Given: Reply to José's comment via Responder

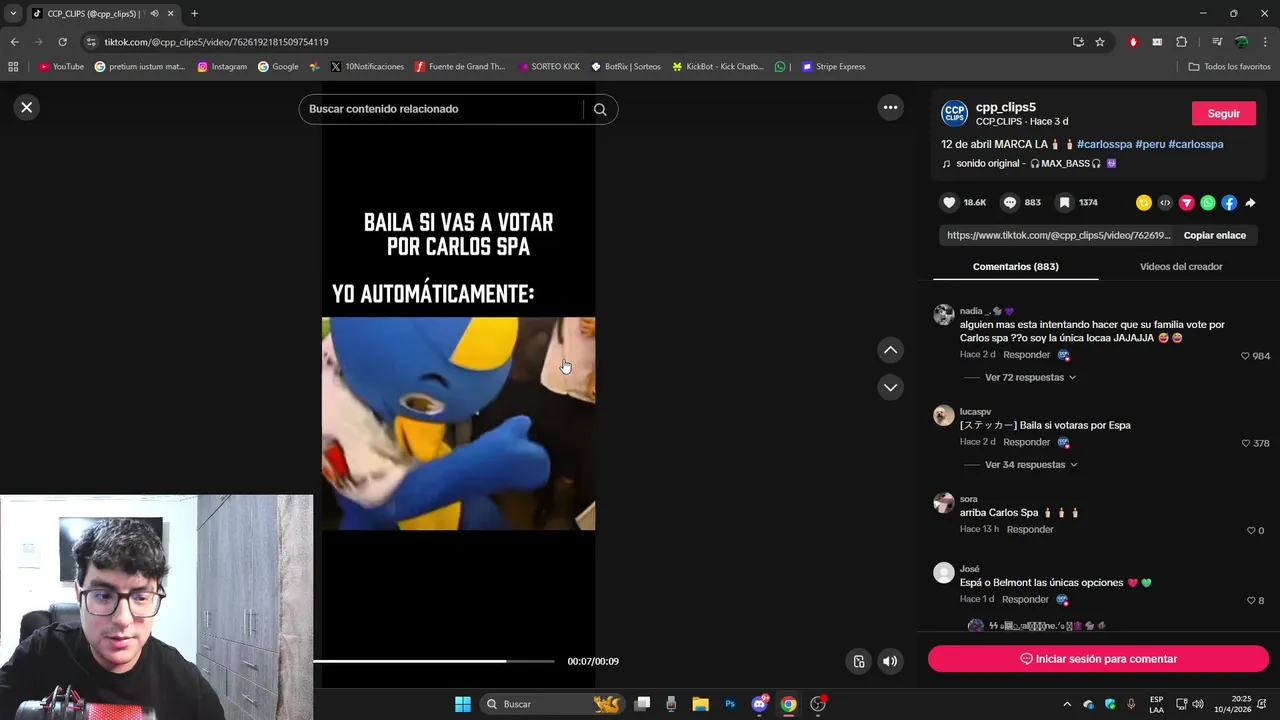Looking at the screenshot, I should point(1026,600).
